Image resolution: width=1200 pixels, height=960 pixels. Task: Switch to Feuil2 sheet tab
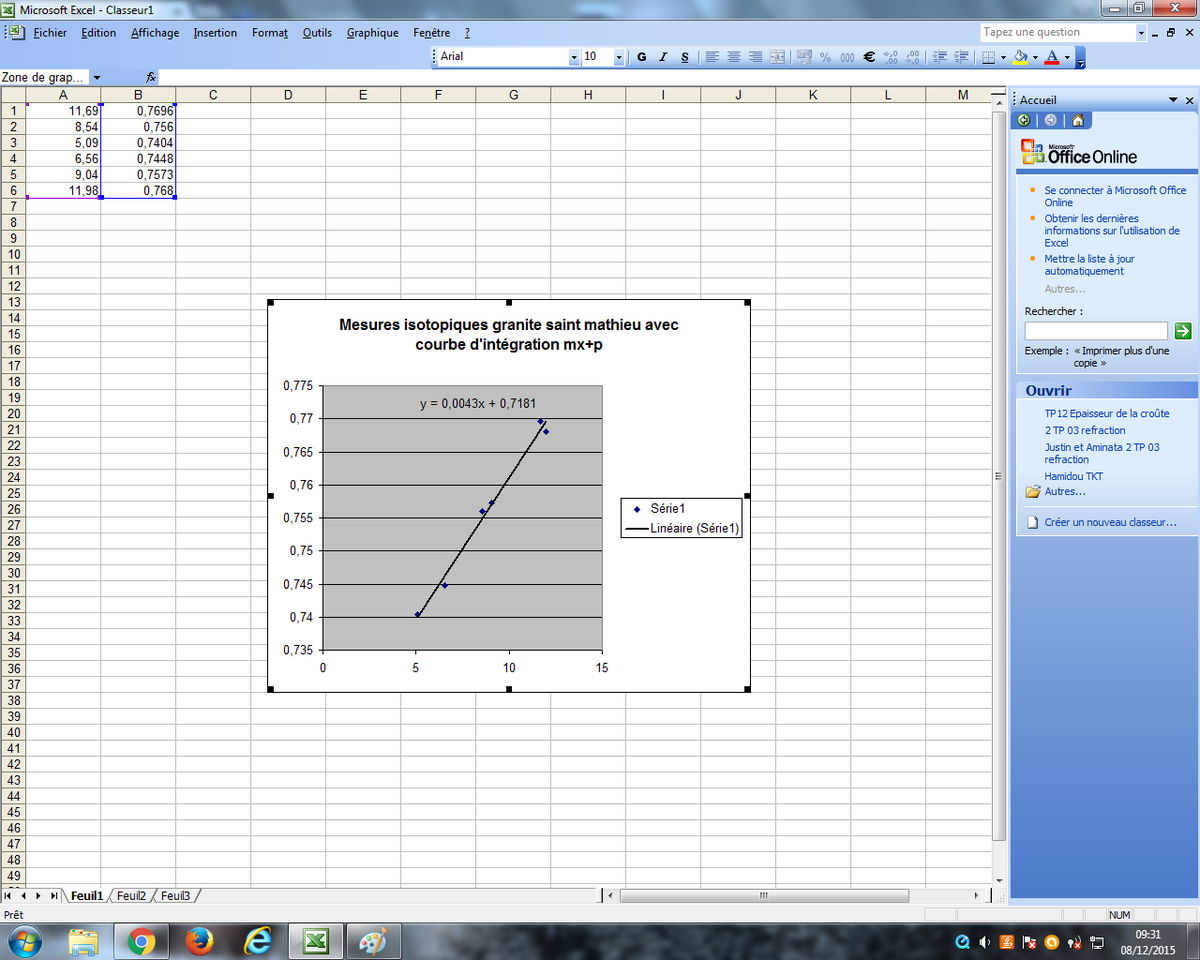click(131, 896)
